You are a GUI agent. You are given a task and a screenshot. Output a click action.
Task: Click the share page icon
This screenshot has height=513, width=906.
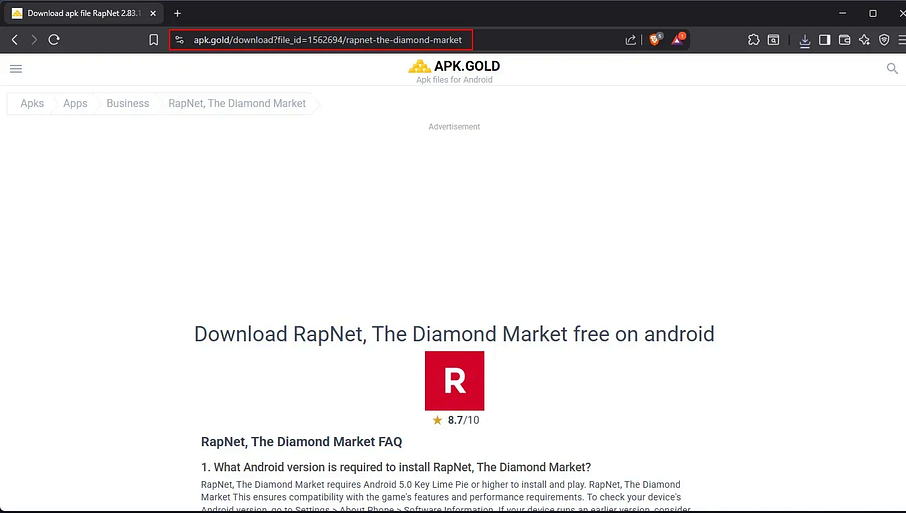pos(630,40)
